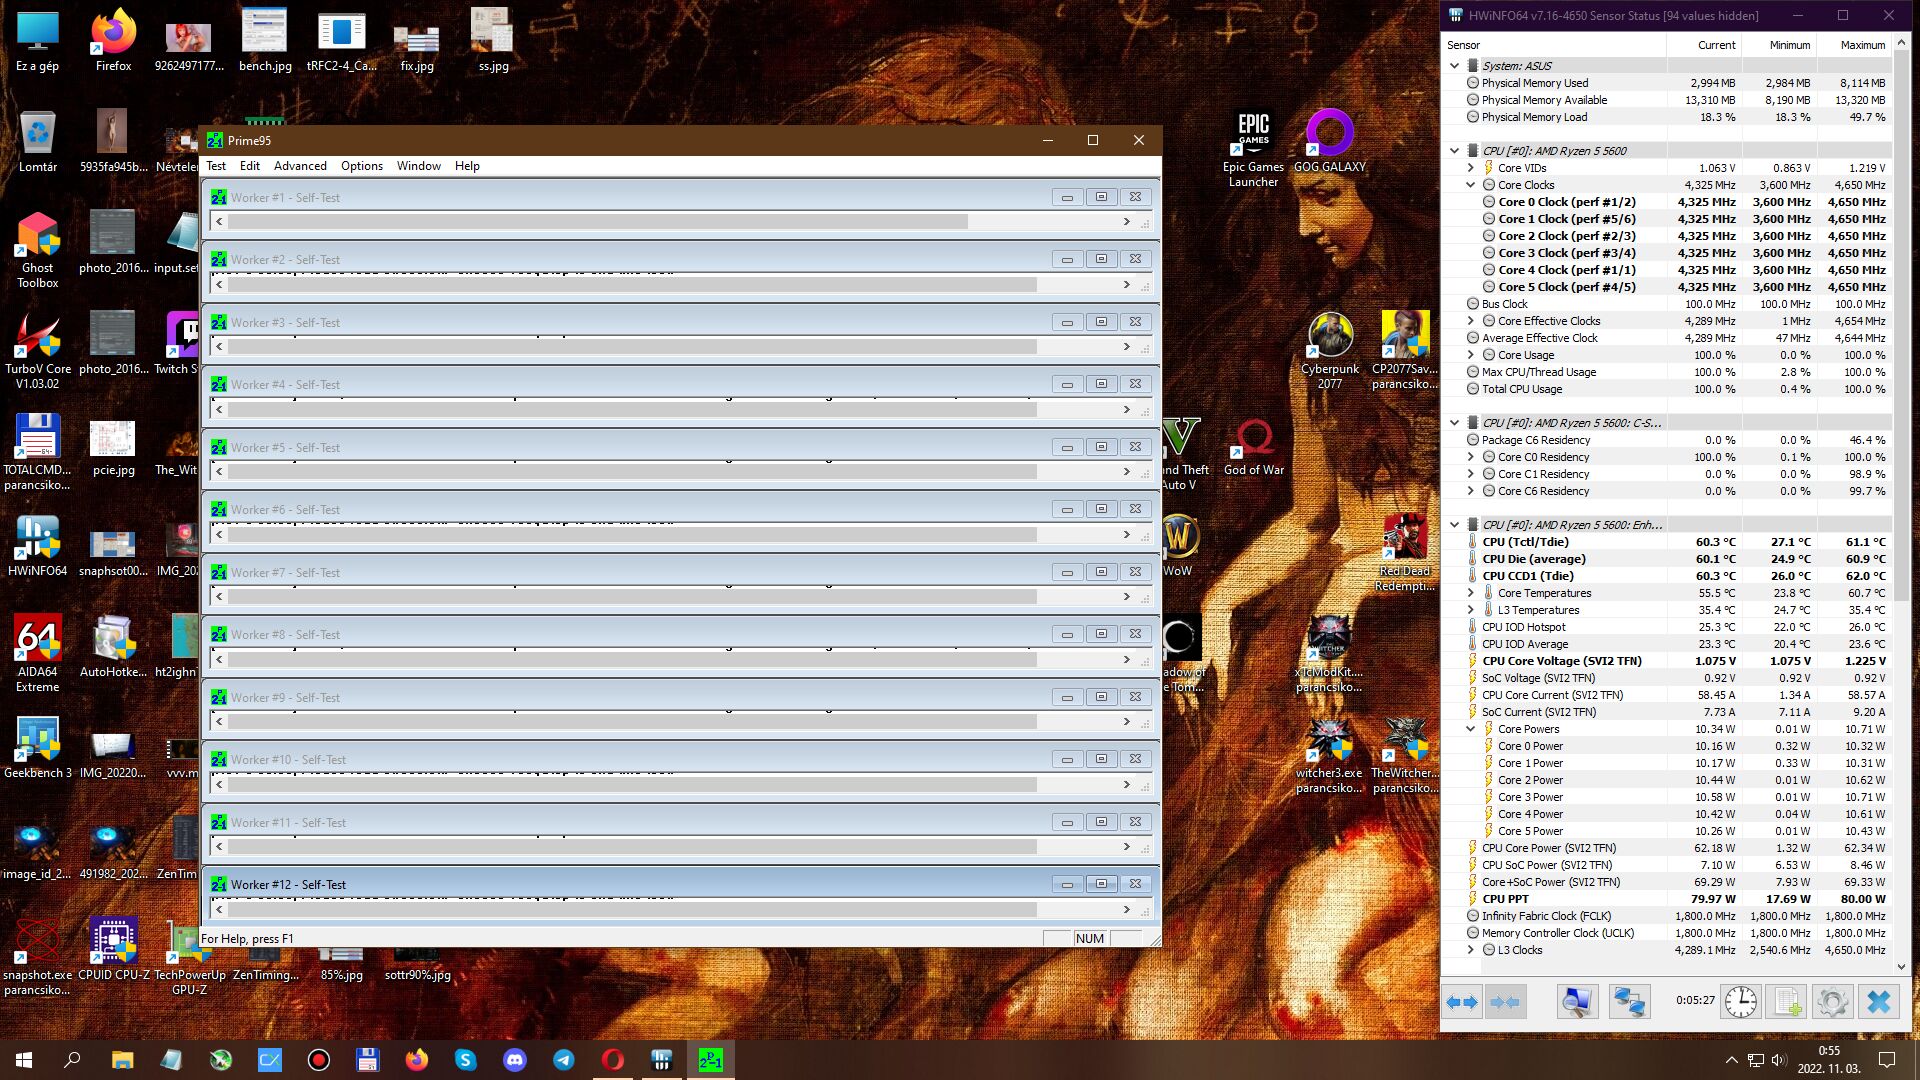Select the HWiNFO64 desktop shortcut
This screenshot has width=1920, height=1080.
coord(37,546)
